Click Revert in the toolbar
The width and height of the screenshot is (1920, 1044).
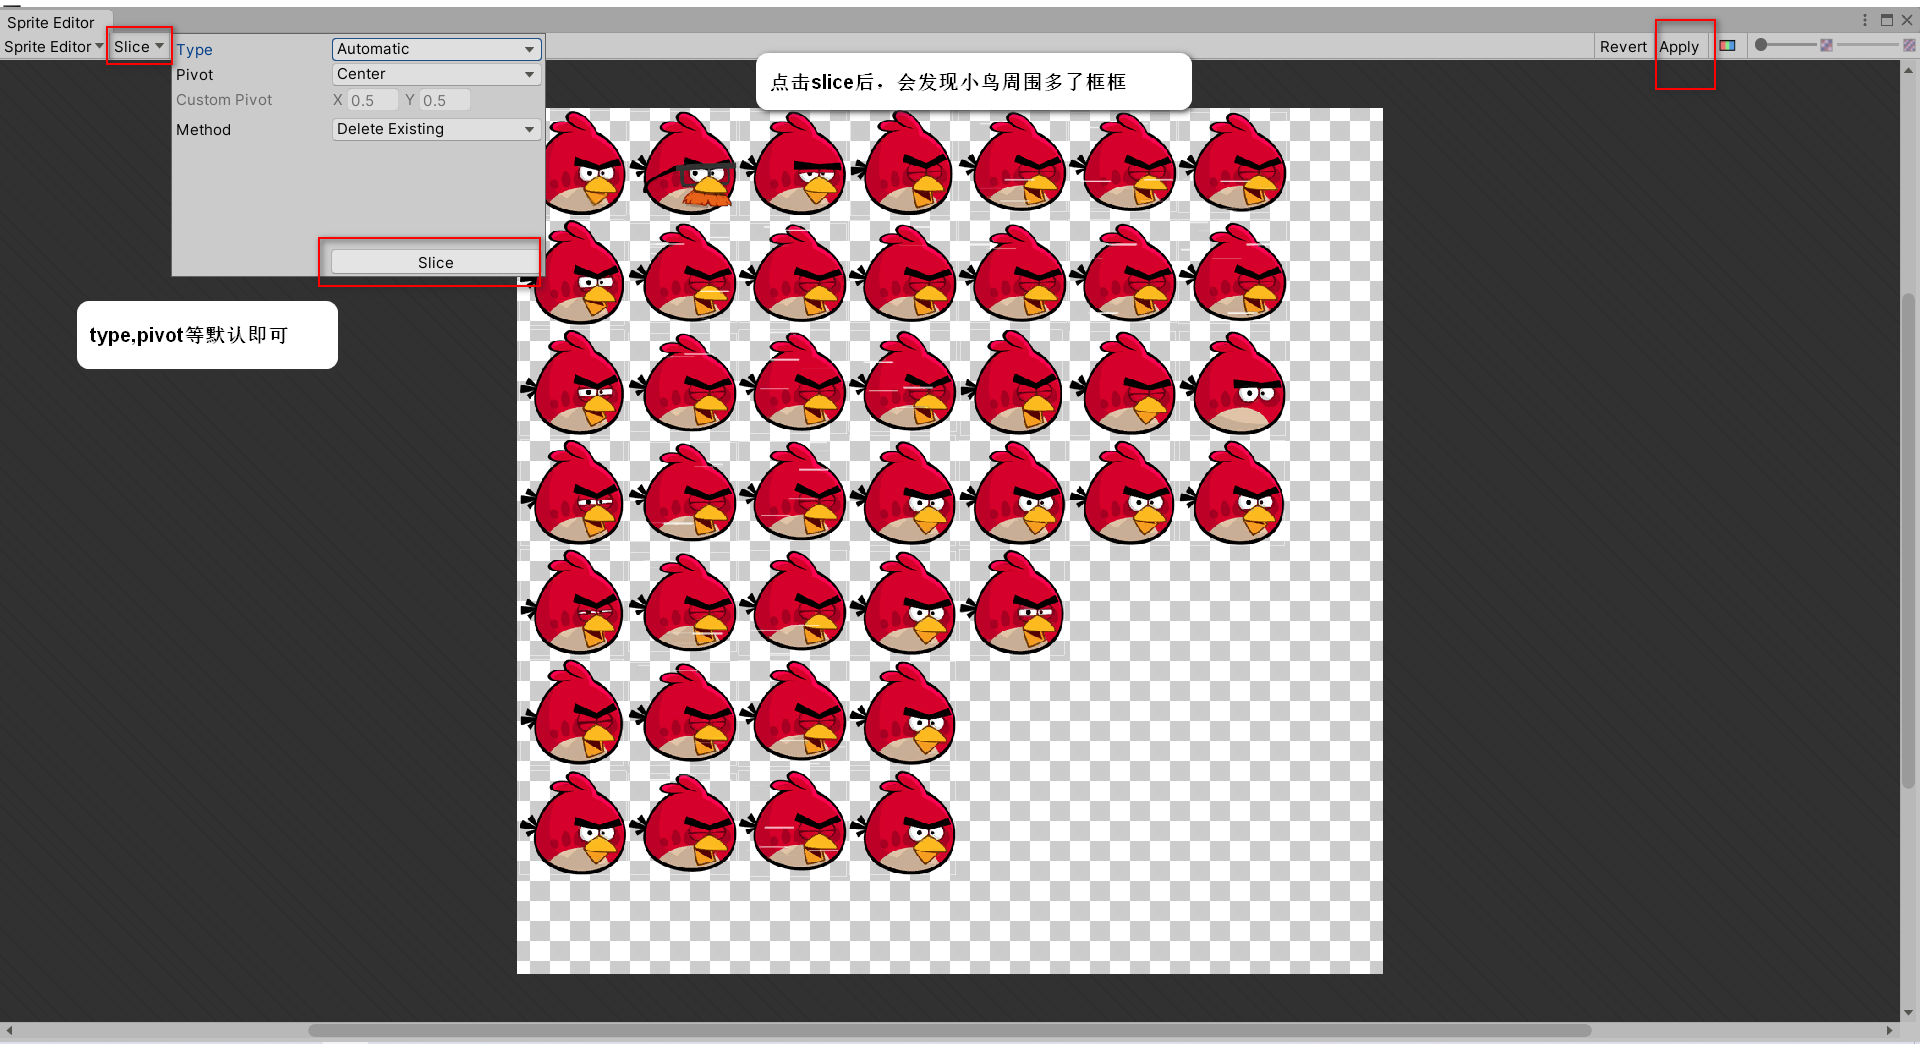1623,47
